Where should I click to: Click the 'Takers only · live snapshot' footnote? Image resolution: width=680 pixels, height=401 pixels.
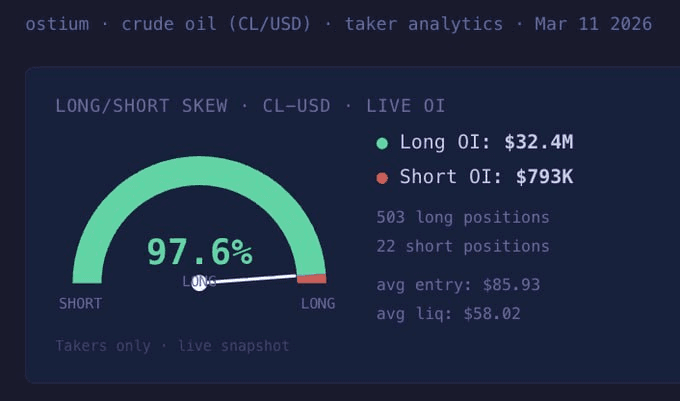(172, 346)
